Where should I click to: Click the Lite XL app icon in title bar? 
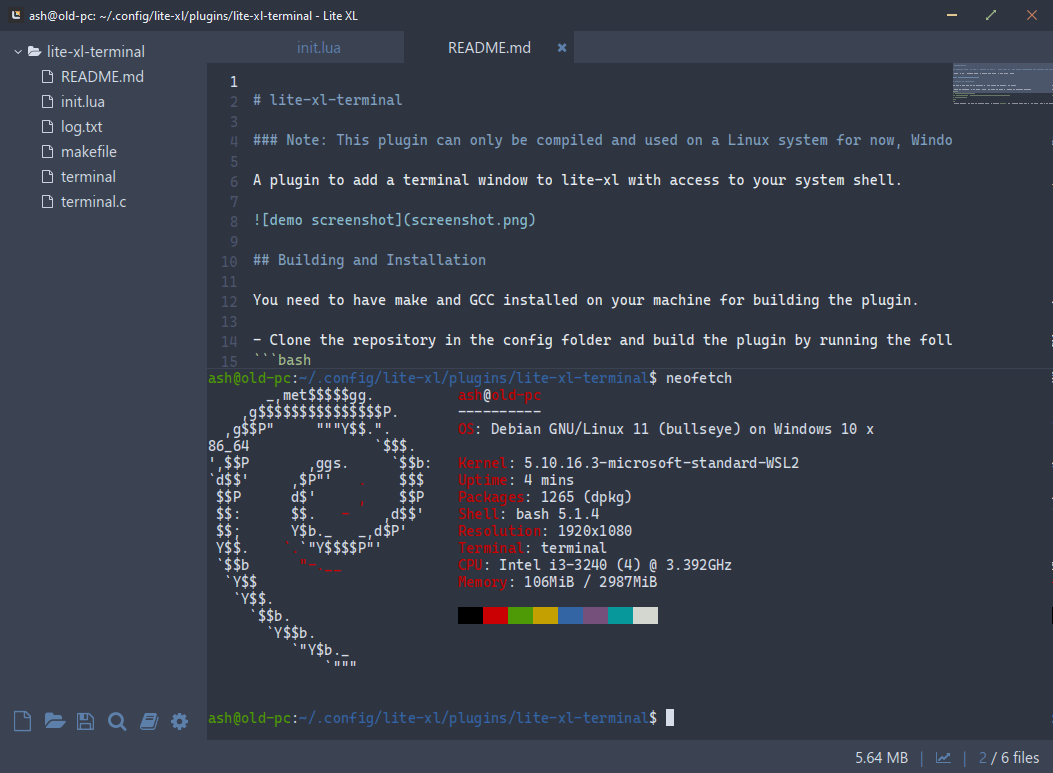(x=15, y=15)
